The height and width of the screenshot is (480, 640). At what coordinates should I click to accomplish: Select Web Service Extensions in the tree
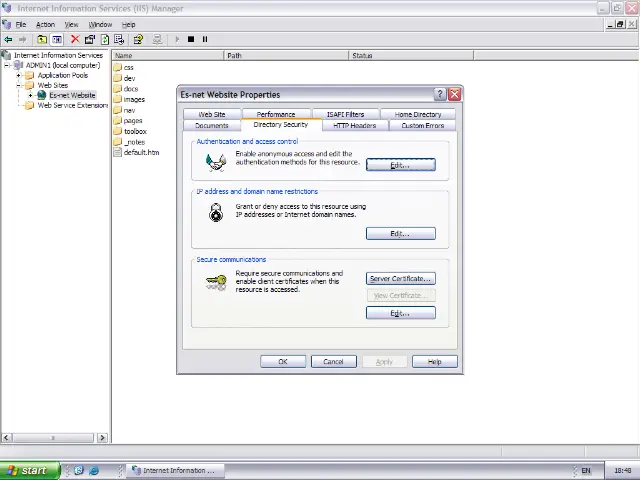[73, 105]
